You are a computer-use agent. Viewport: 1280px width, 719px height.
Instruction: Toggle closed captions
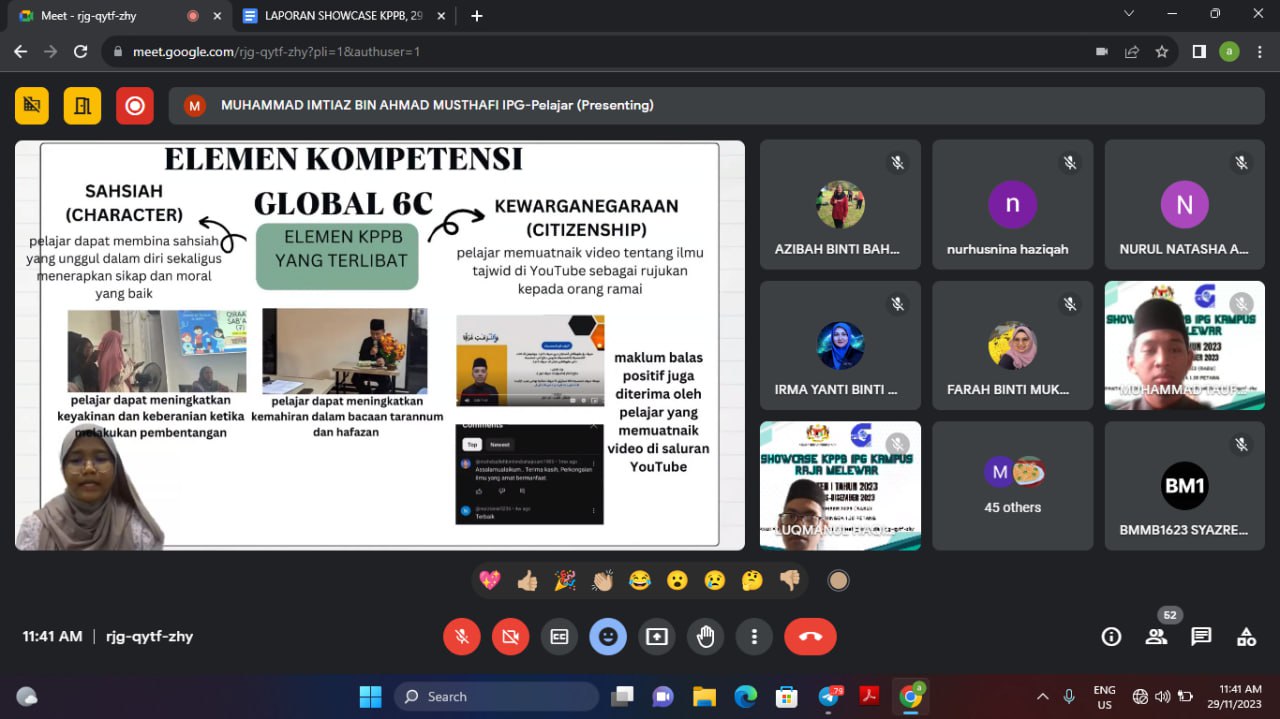click(559, 637)
